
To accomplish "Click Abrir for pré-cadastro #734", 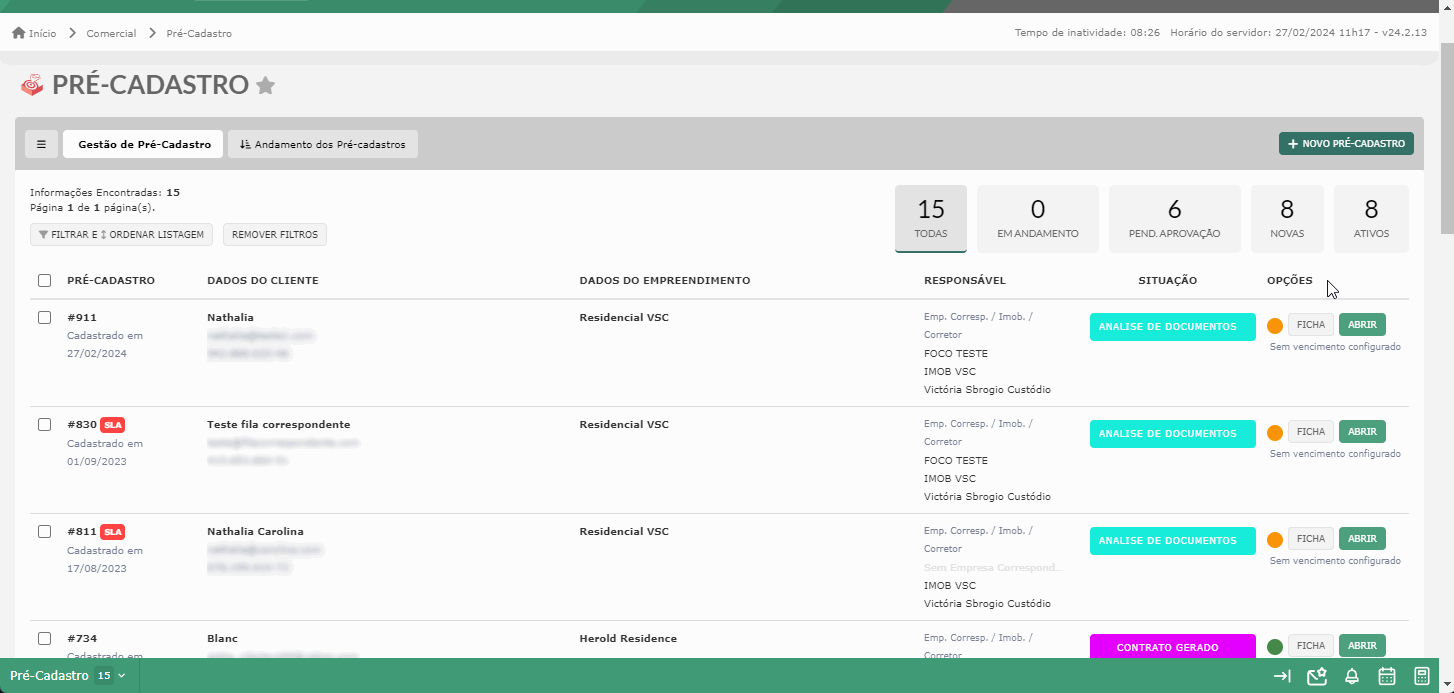I will [x=1362, y=646].
